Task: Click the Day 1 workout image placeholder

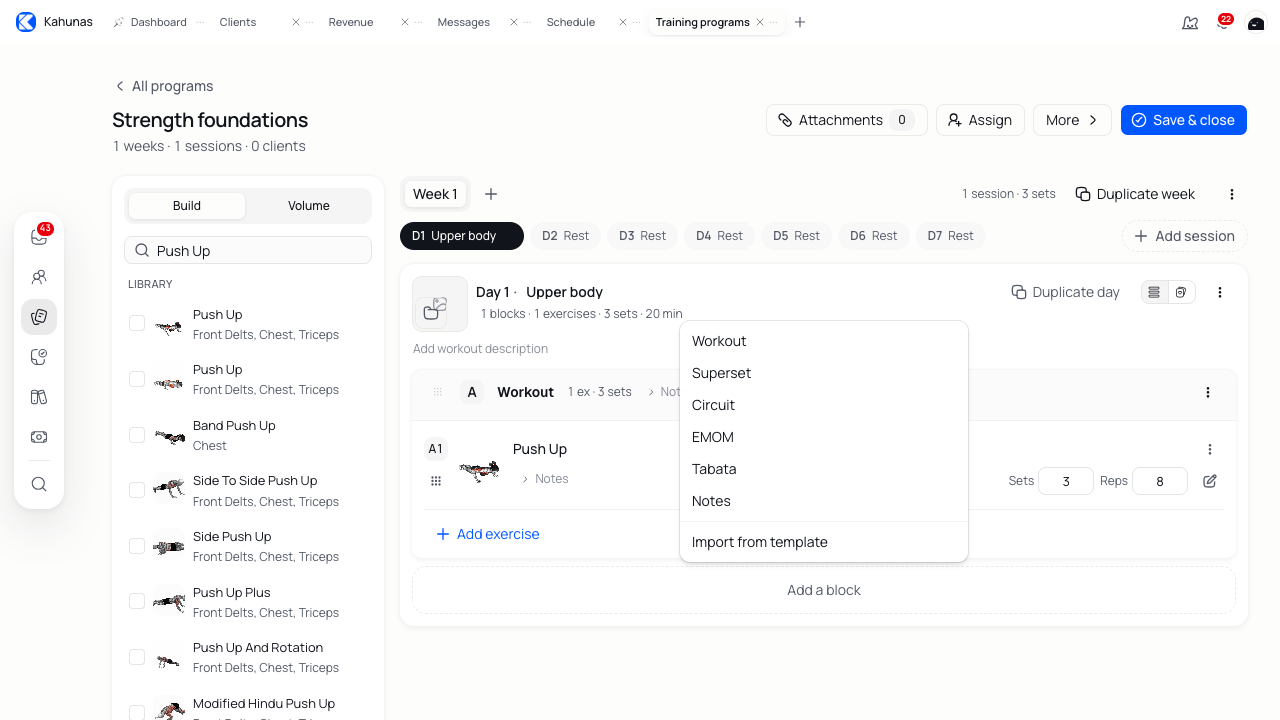Action: pyautogui.click(x=440, y=304)
